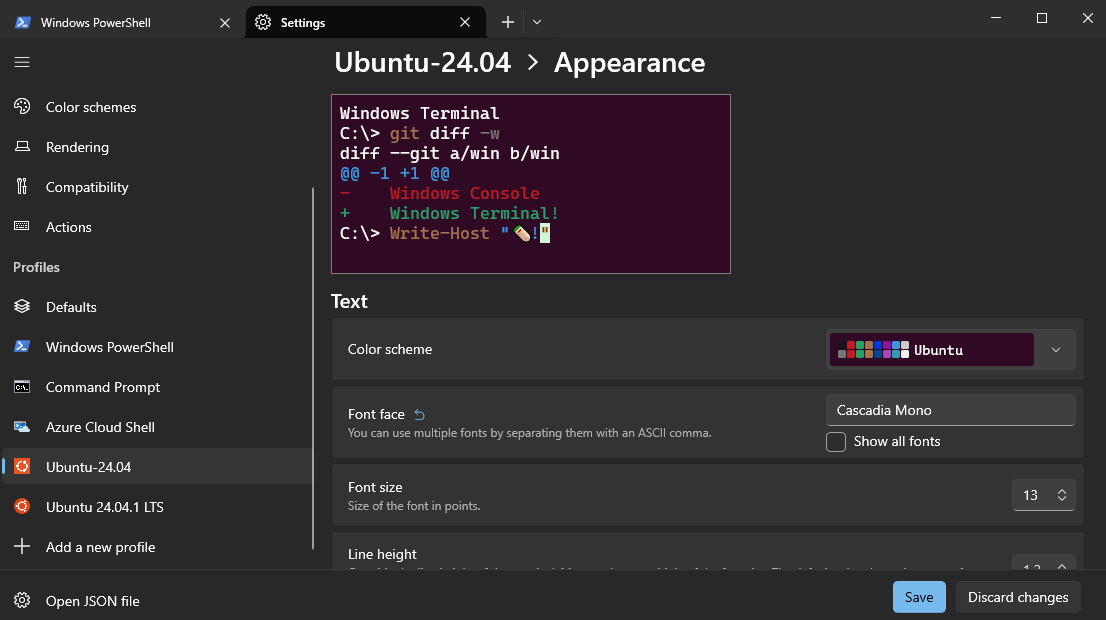Click the Open JSON file gear icon
Screen dimensions: 1106x620
[x=22, y=601]
